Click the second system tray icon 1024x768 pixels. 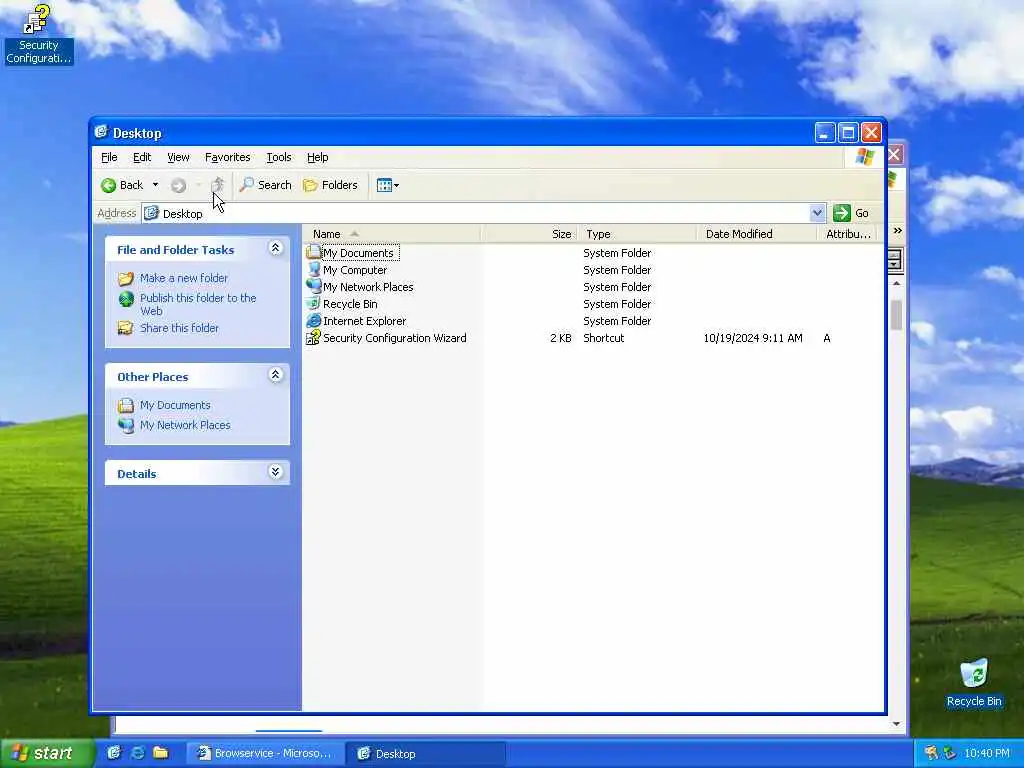950,754
